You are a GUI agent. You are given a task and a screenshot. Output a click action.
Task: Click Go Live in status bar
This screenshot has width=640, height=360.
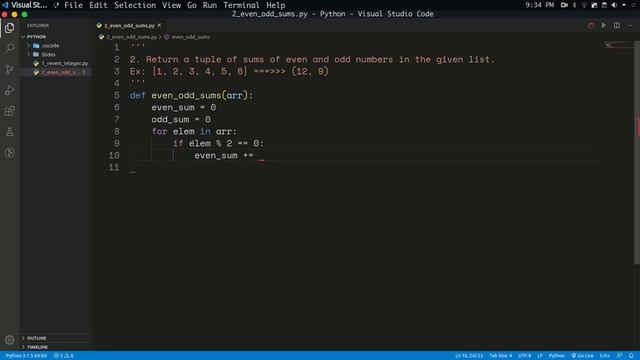[583, 356]
